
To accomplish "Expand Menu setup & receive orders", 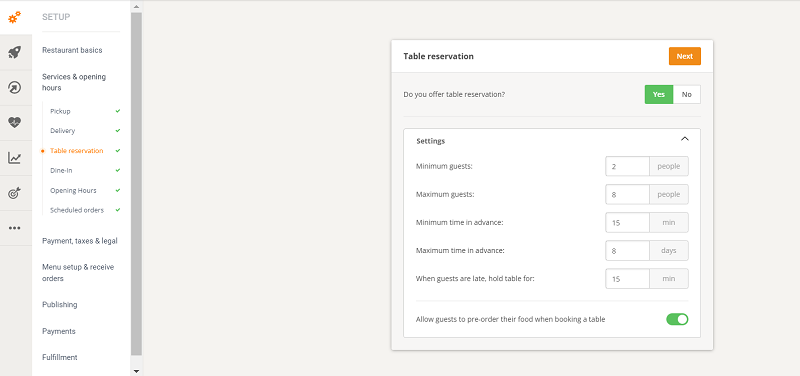I will [78, 273].
